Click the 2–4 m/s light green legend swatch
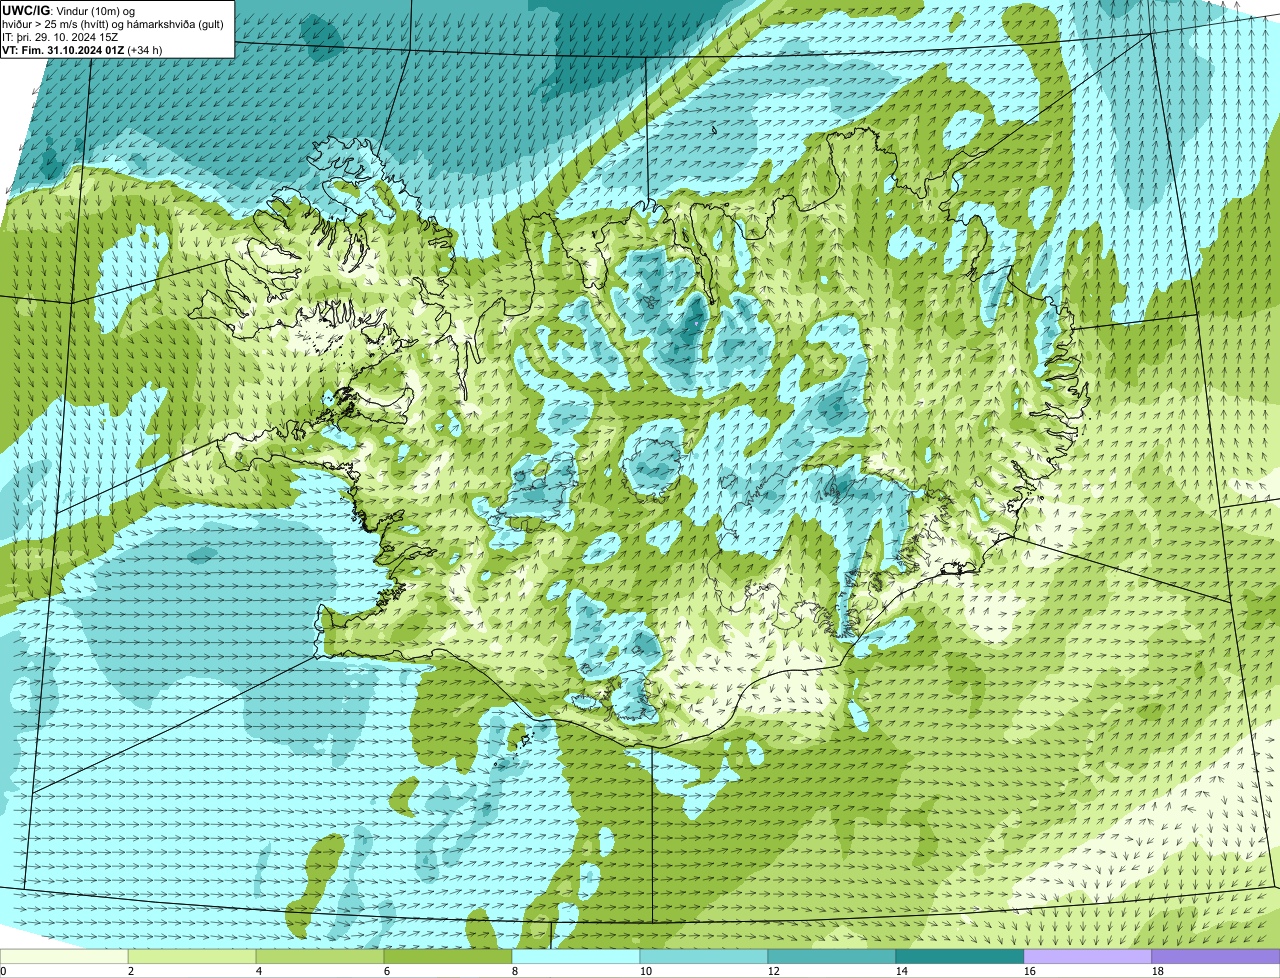The height and width of the screenshot is (978, 1280). 192,956
